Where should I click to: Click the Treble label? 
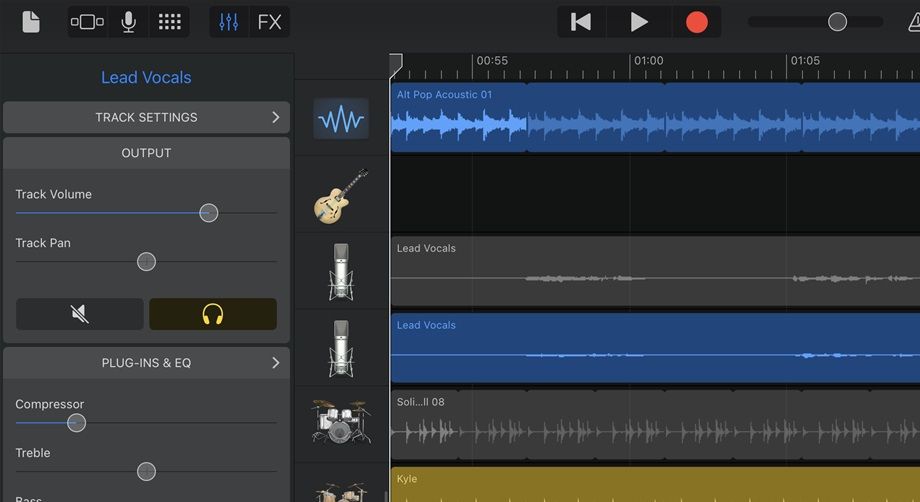click(x=33, y=453)
